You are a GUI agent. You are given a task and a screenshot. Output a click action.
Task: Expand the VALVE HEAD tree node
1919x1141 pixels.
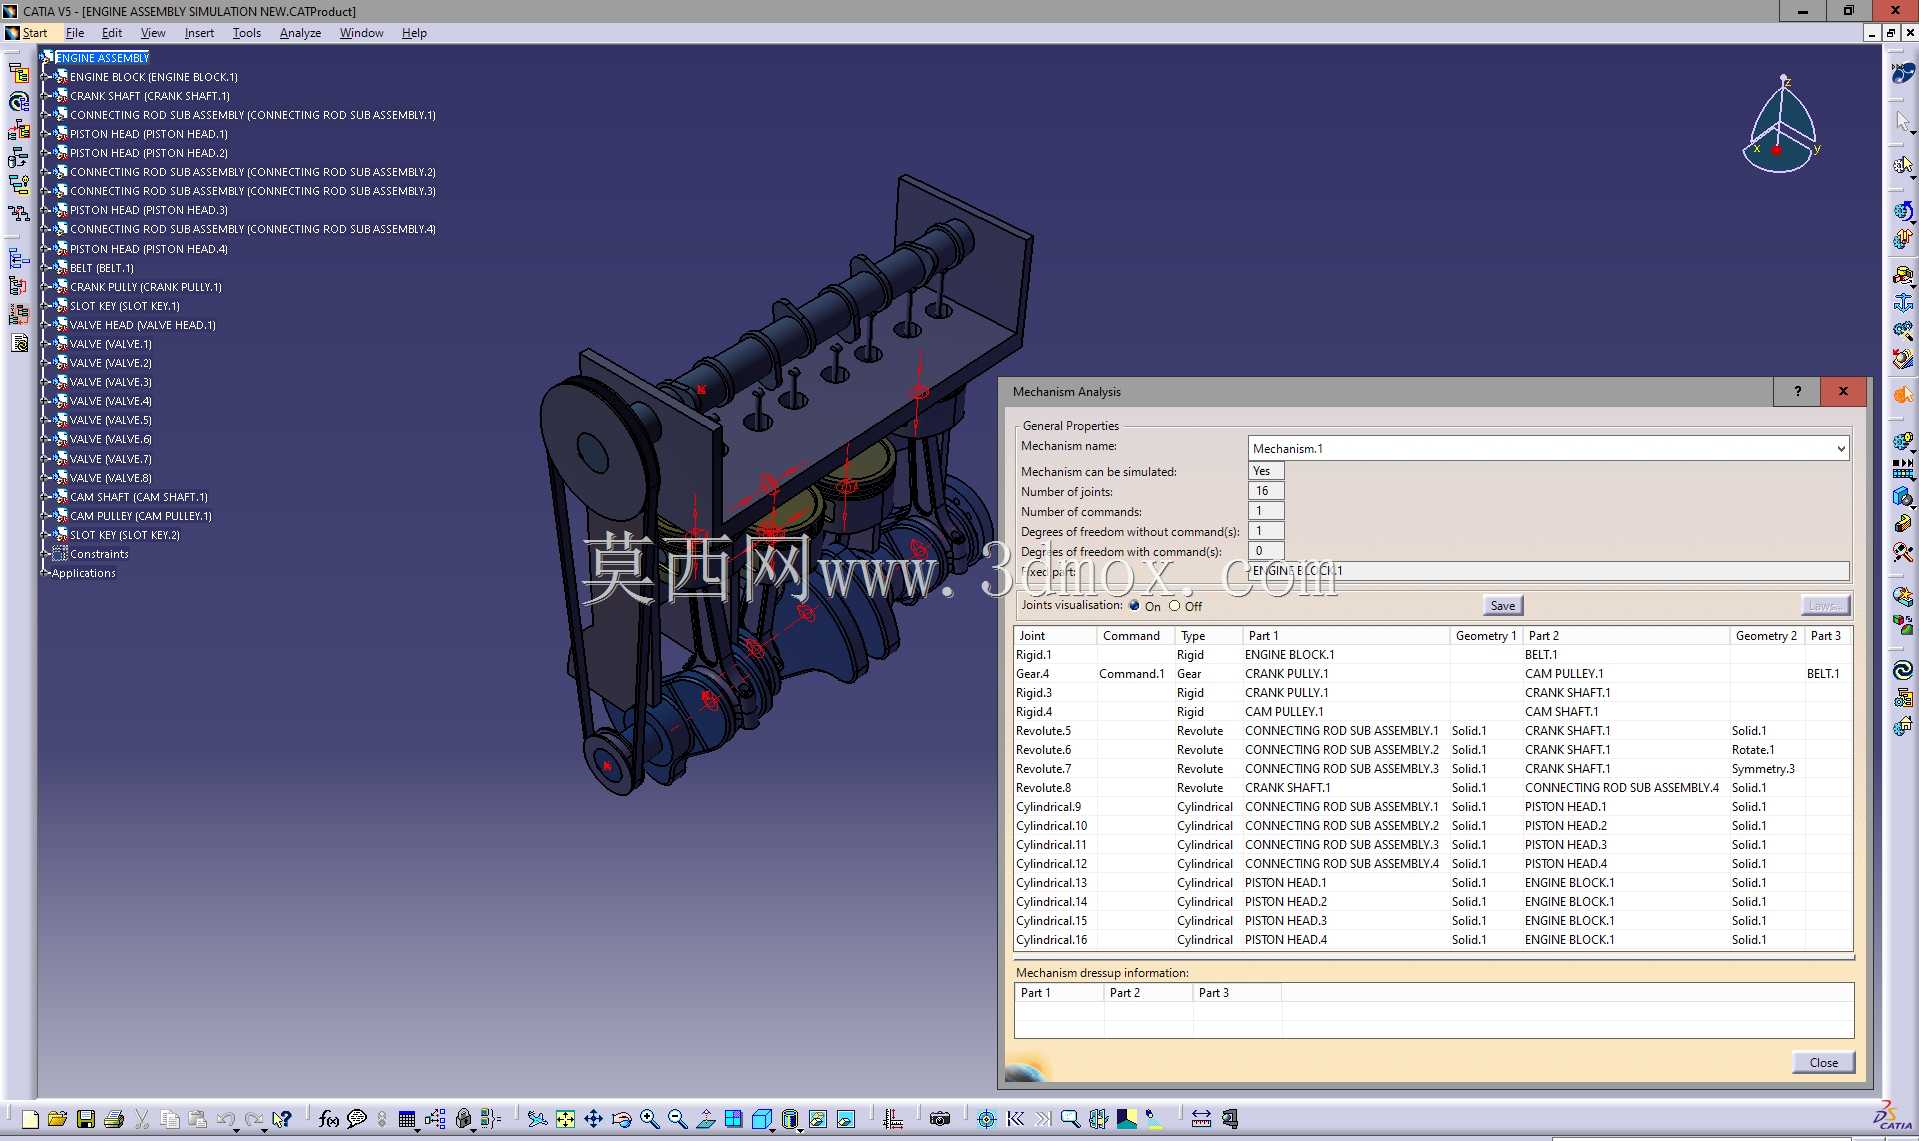tap(45, 325)
